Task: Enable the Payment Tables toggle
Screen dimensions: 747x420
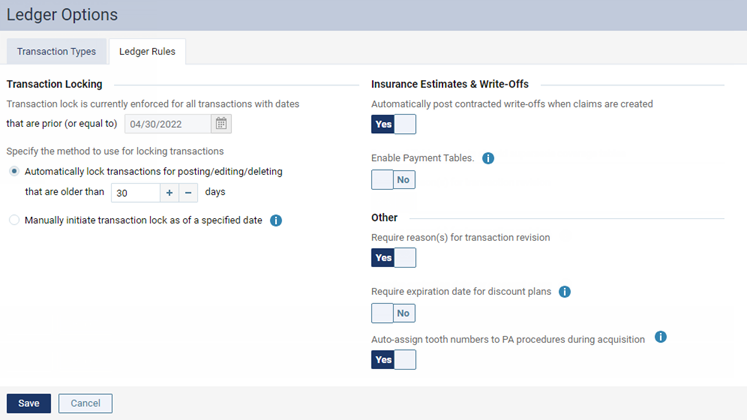Action: coord(393,180)
